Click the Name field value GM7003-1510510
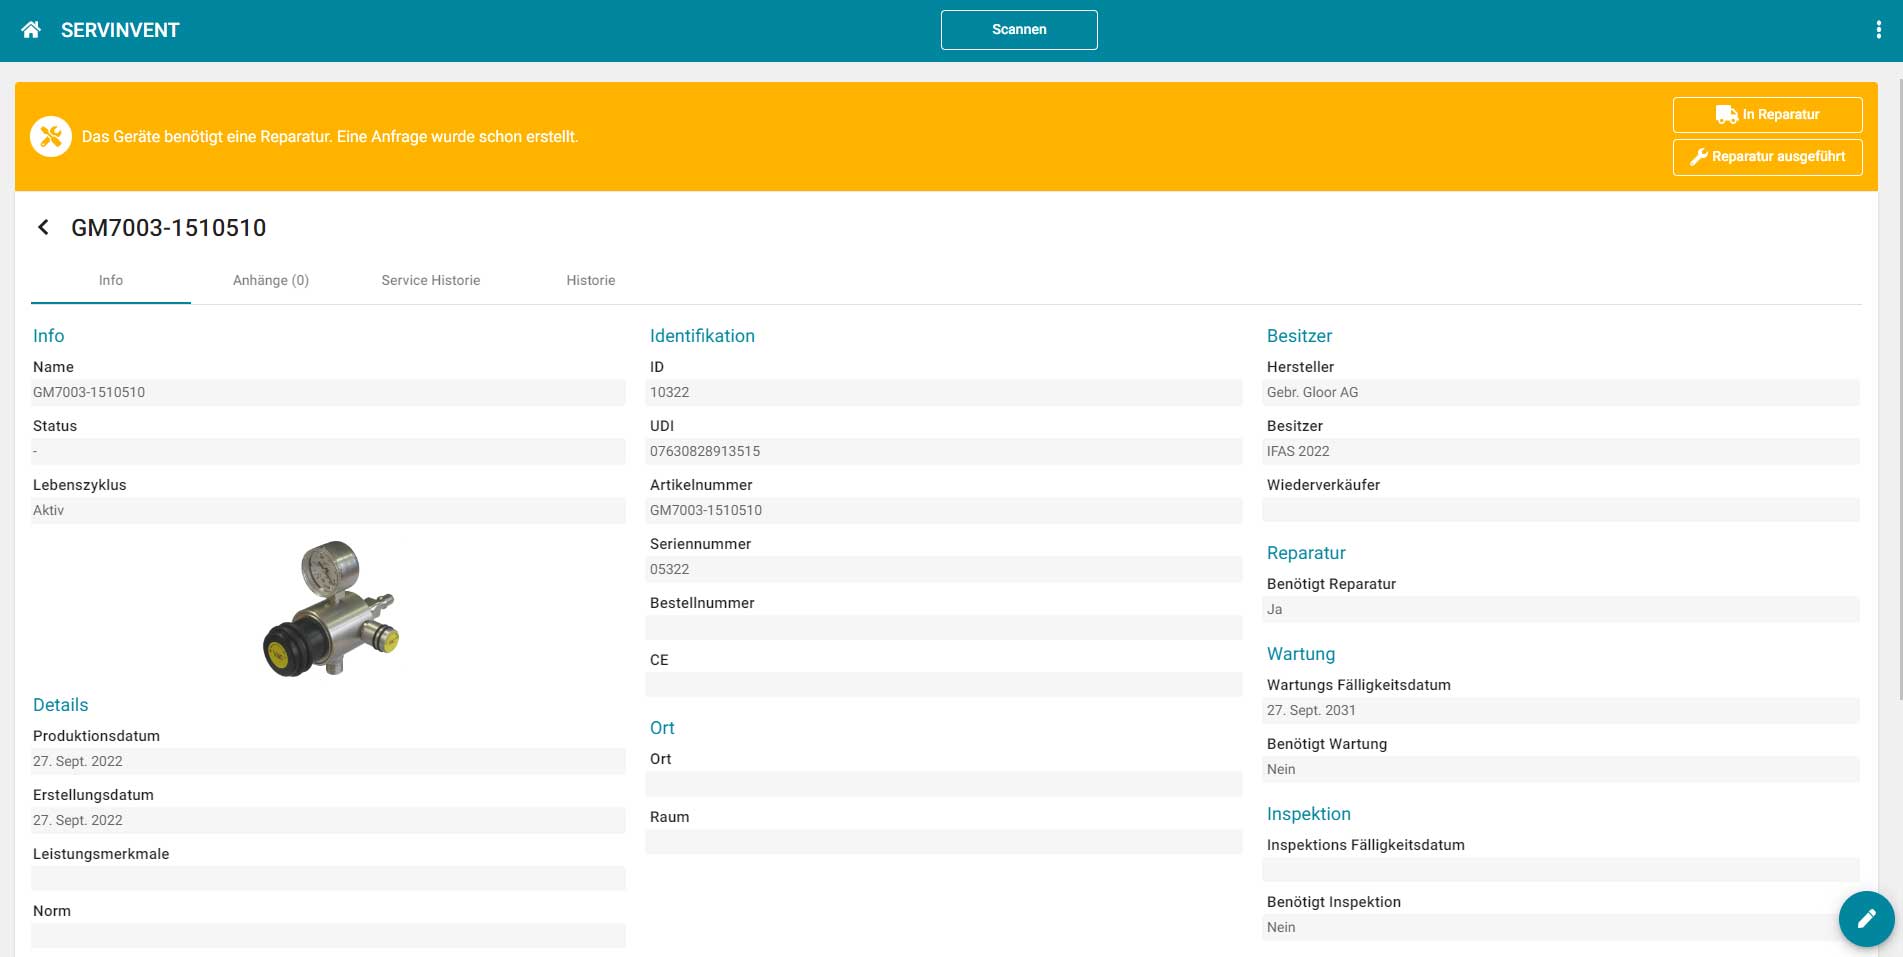 328,393
